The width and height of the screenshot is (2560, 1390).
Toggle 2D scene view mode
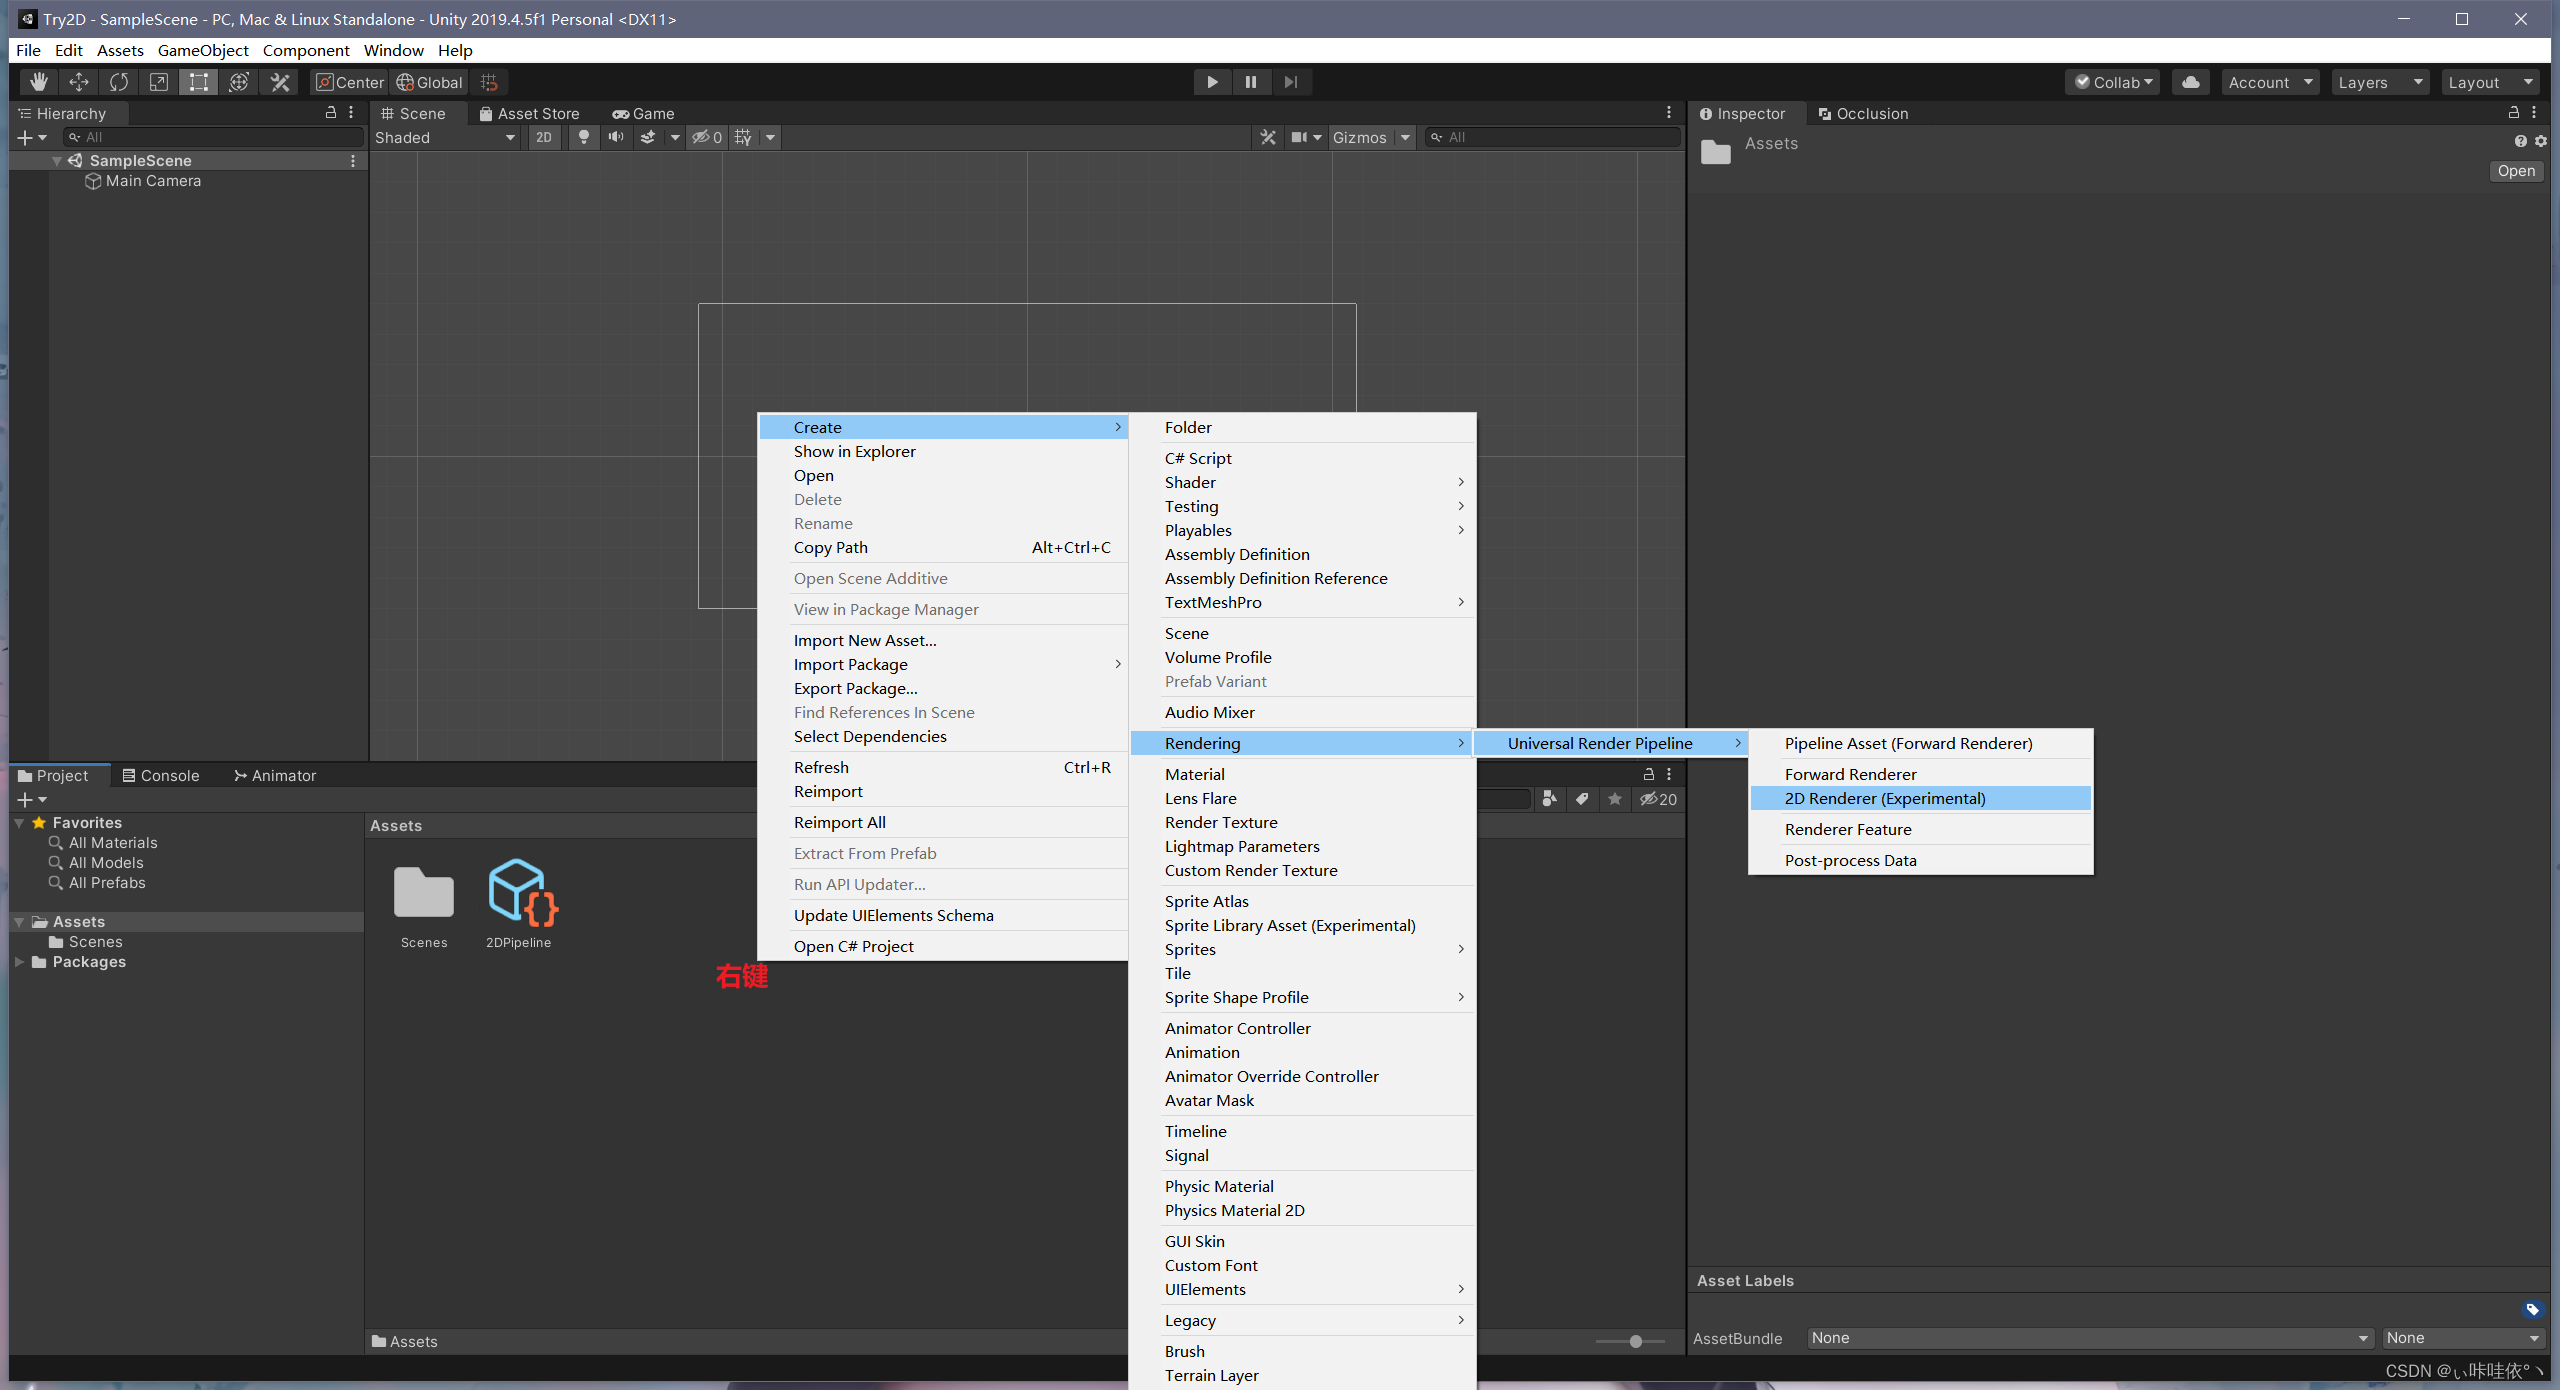pos(544,137)
